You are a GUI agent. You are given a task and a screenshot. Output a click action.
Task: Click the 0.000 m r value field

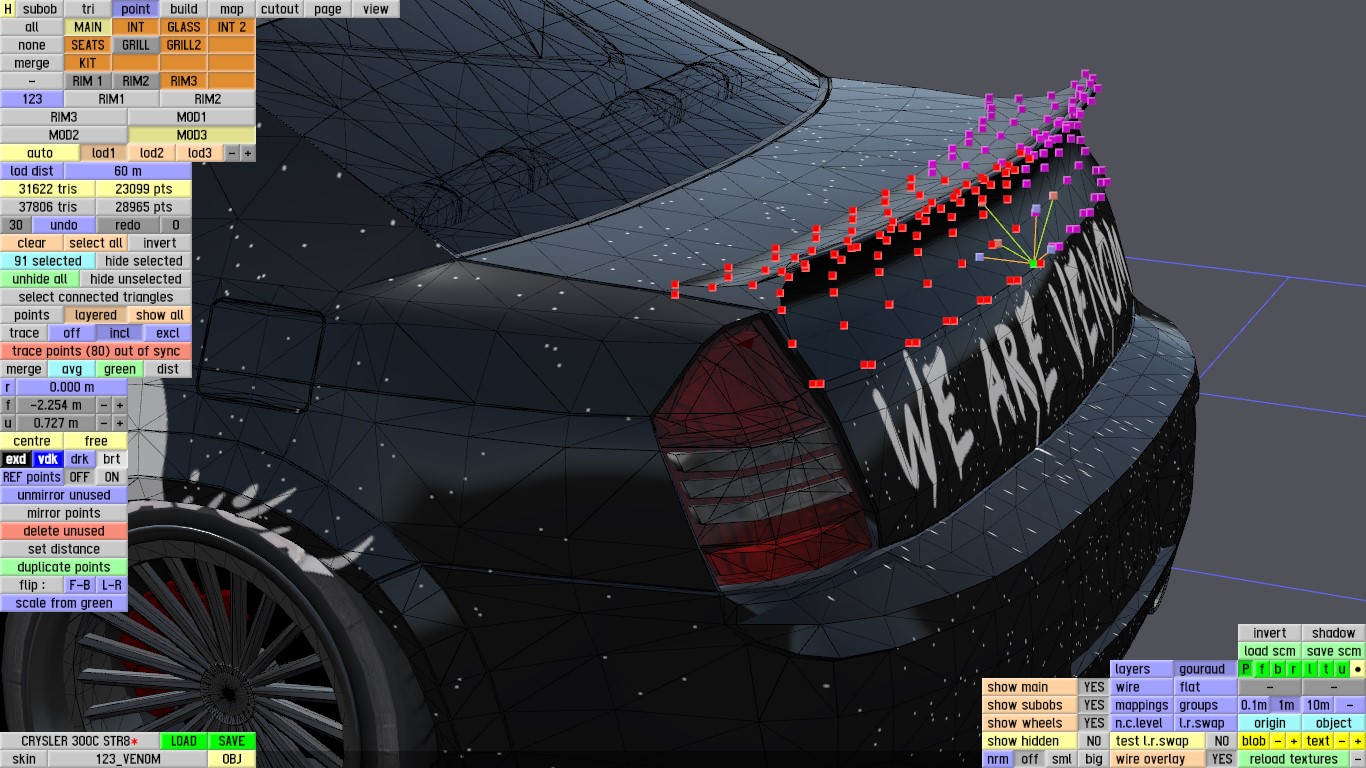tap(72, 387)
